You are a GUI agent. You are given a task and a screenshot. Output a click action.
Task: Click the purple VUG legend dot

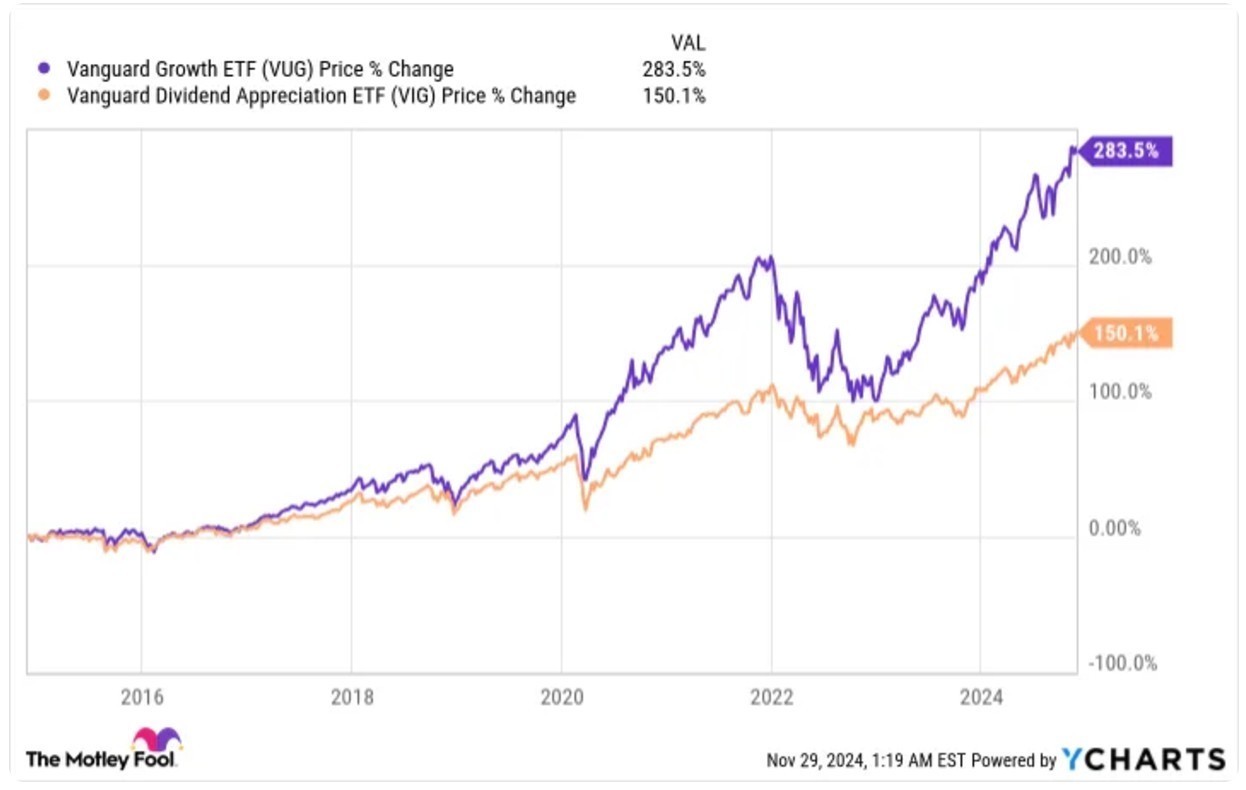click(42, 69)
